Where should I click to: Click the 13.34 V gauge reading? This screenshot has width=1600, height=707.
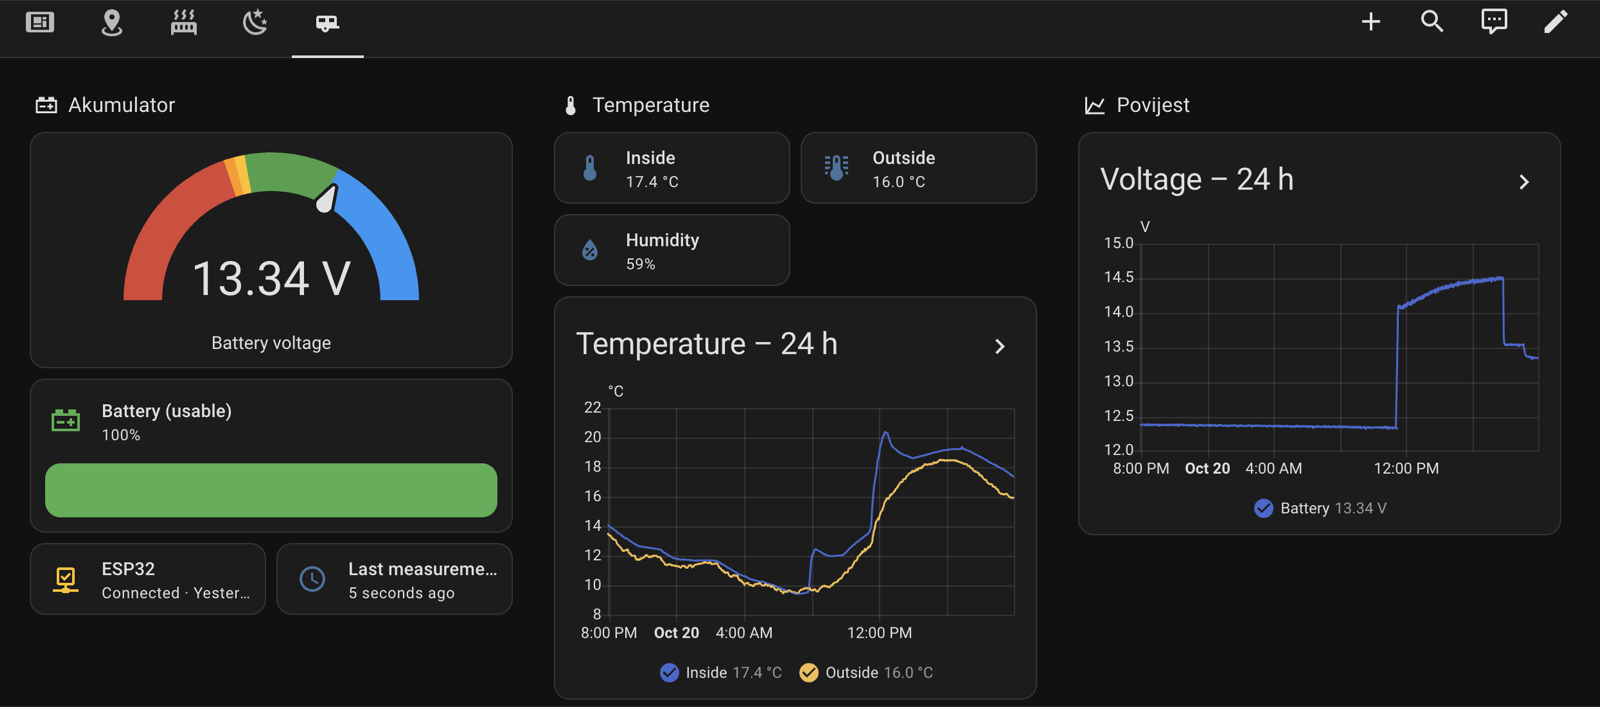point(271,279)
